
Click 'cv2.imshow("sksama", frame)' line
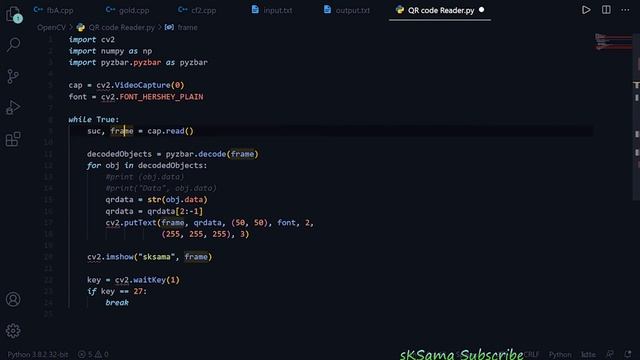(x=149, y=257)
